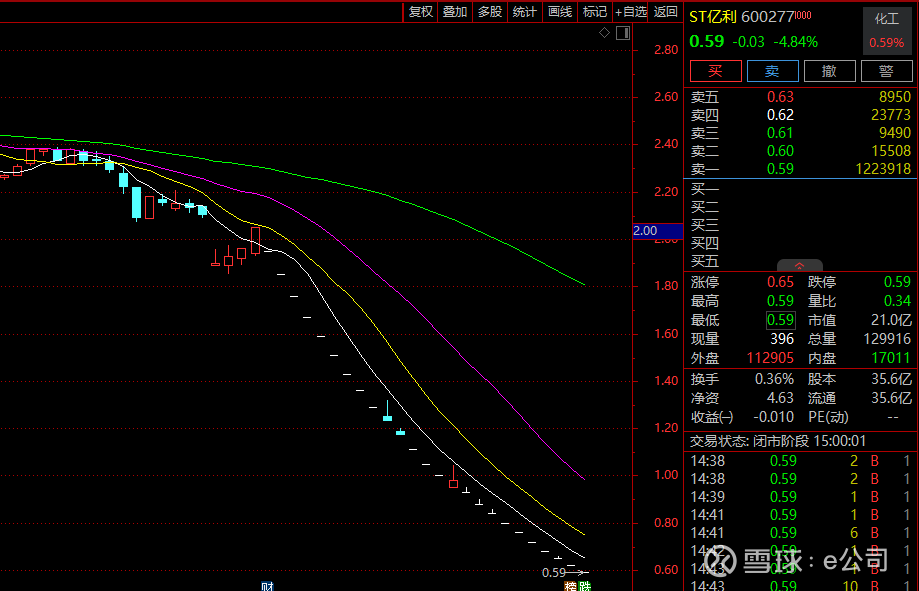Open the 化工 sector box
The image size is (919, 591).
[886, 30]
